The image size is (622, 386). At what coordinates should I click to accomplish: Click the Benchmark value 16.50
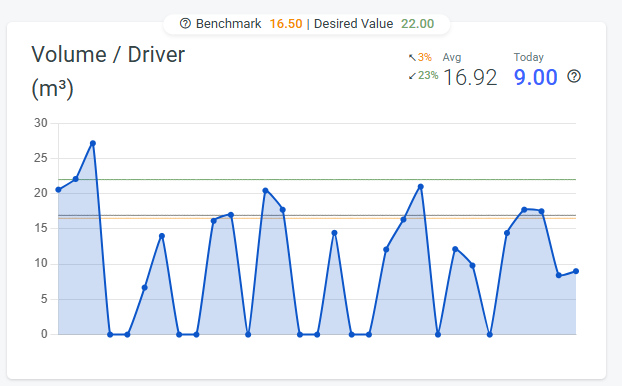pyautogui.click(x=286, y=24)
